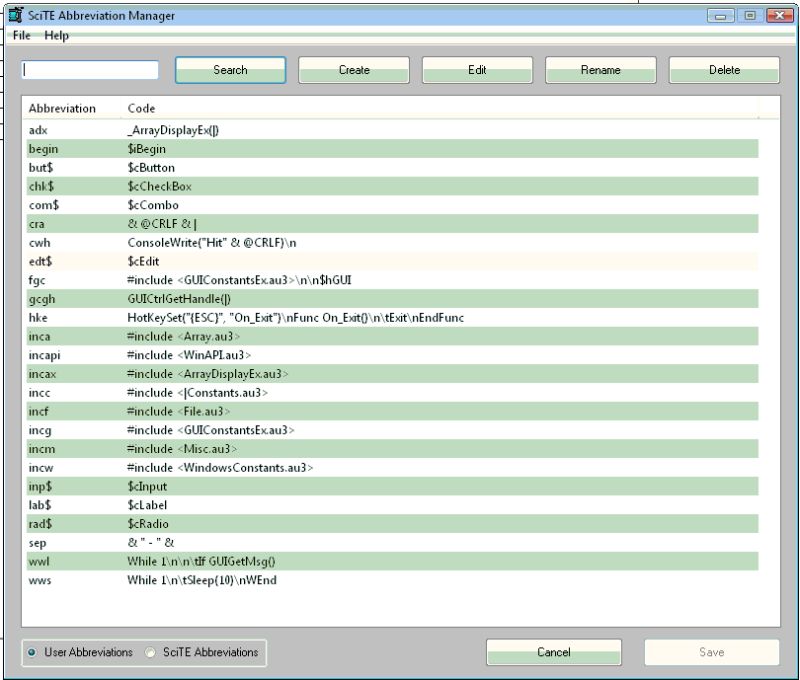Click the Create button
The width and height of the screenshot is (800, 680).
(x=354, y=70)
